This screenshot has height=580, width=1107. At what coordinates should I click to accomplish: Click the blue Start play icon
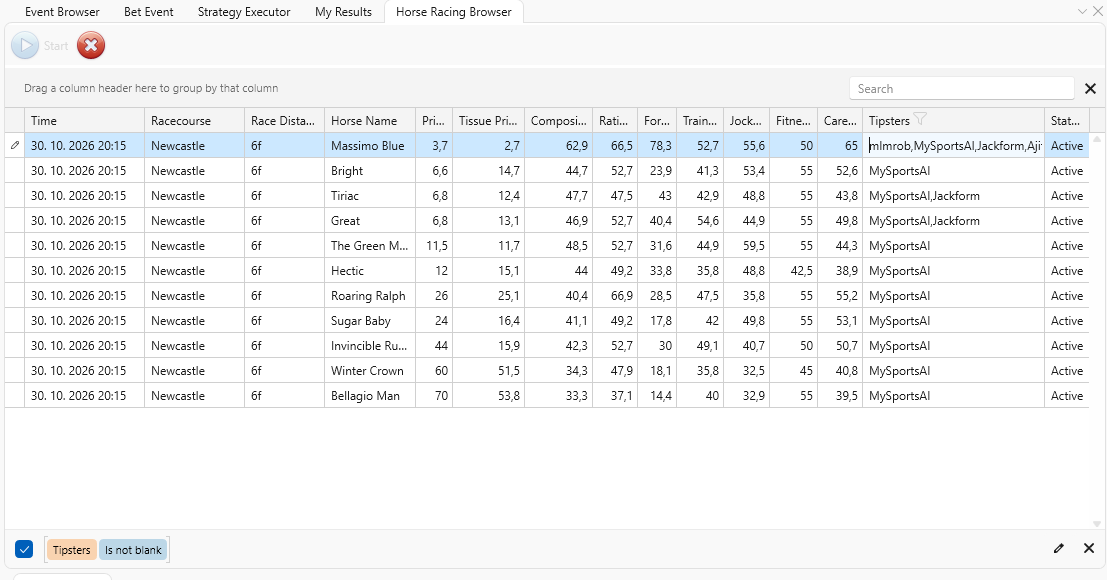click(x=25, y=46)
